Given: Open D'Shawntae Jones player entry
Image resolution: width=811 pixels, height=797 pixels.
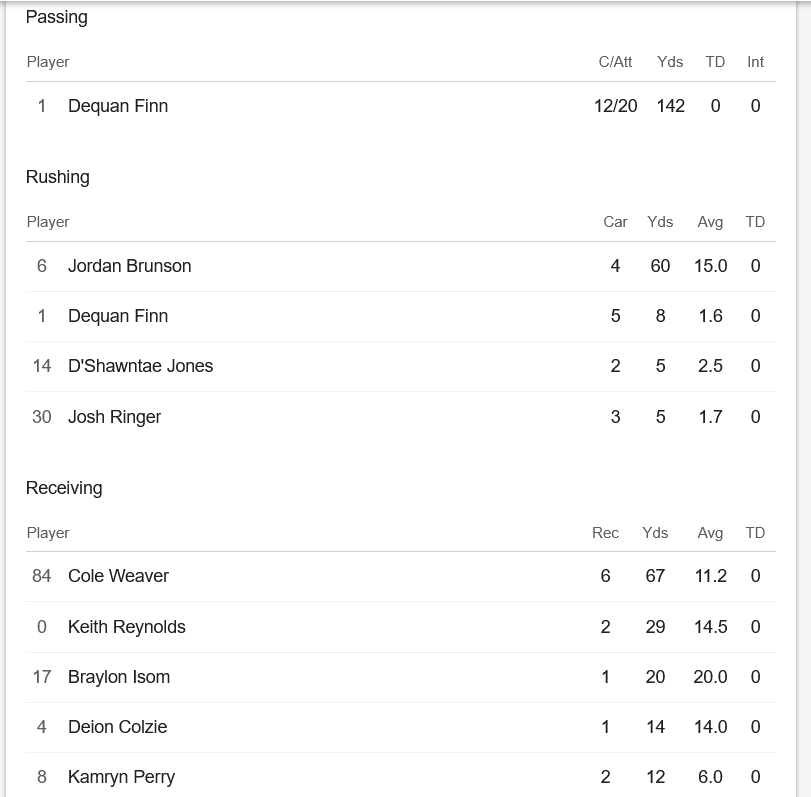Looking at the screenshot, I should pyautogui.click(x=140, y=366).
